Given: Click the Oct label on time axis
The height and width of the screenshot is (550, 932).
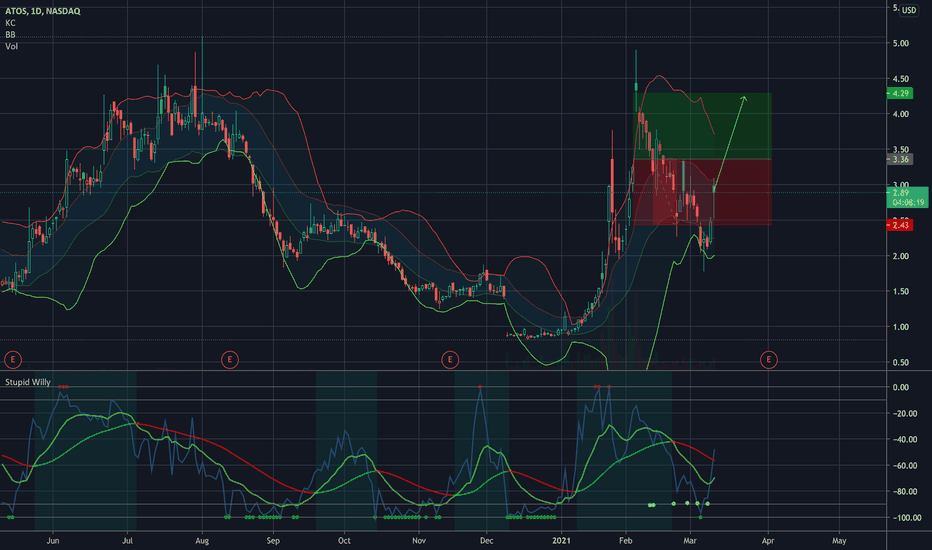Looking at the screenshot, I should coord(344,540).
